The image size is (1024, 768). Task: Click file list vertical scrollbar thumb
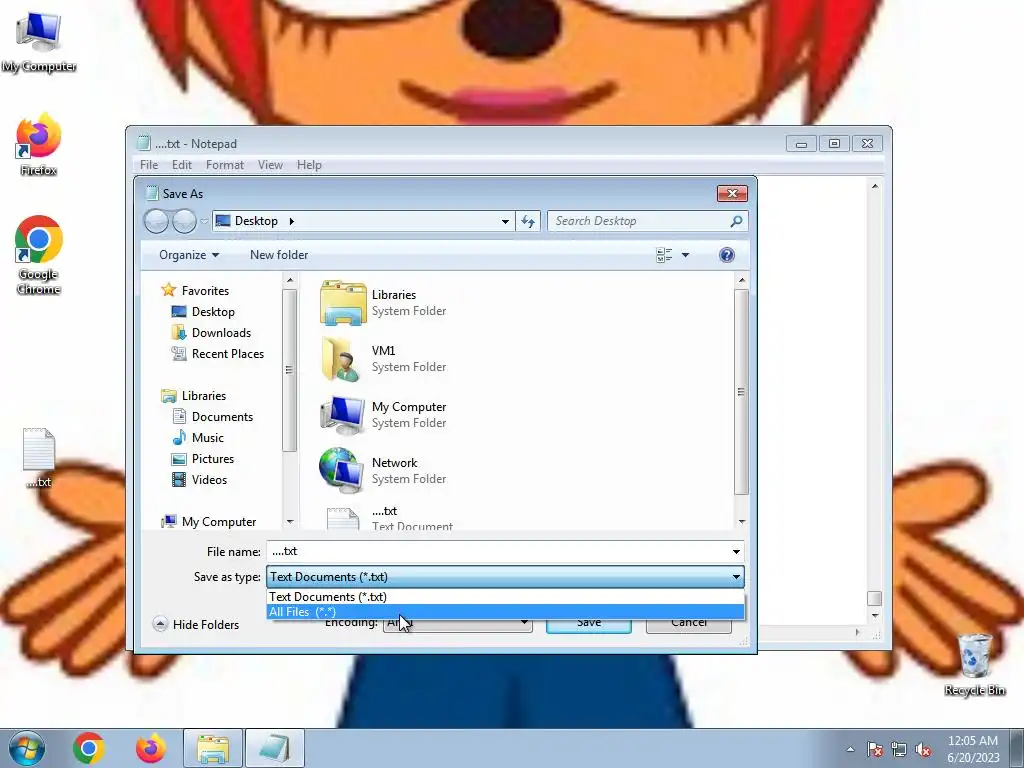click(741, 392)
